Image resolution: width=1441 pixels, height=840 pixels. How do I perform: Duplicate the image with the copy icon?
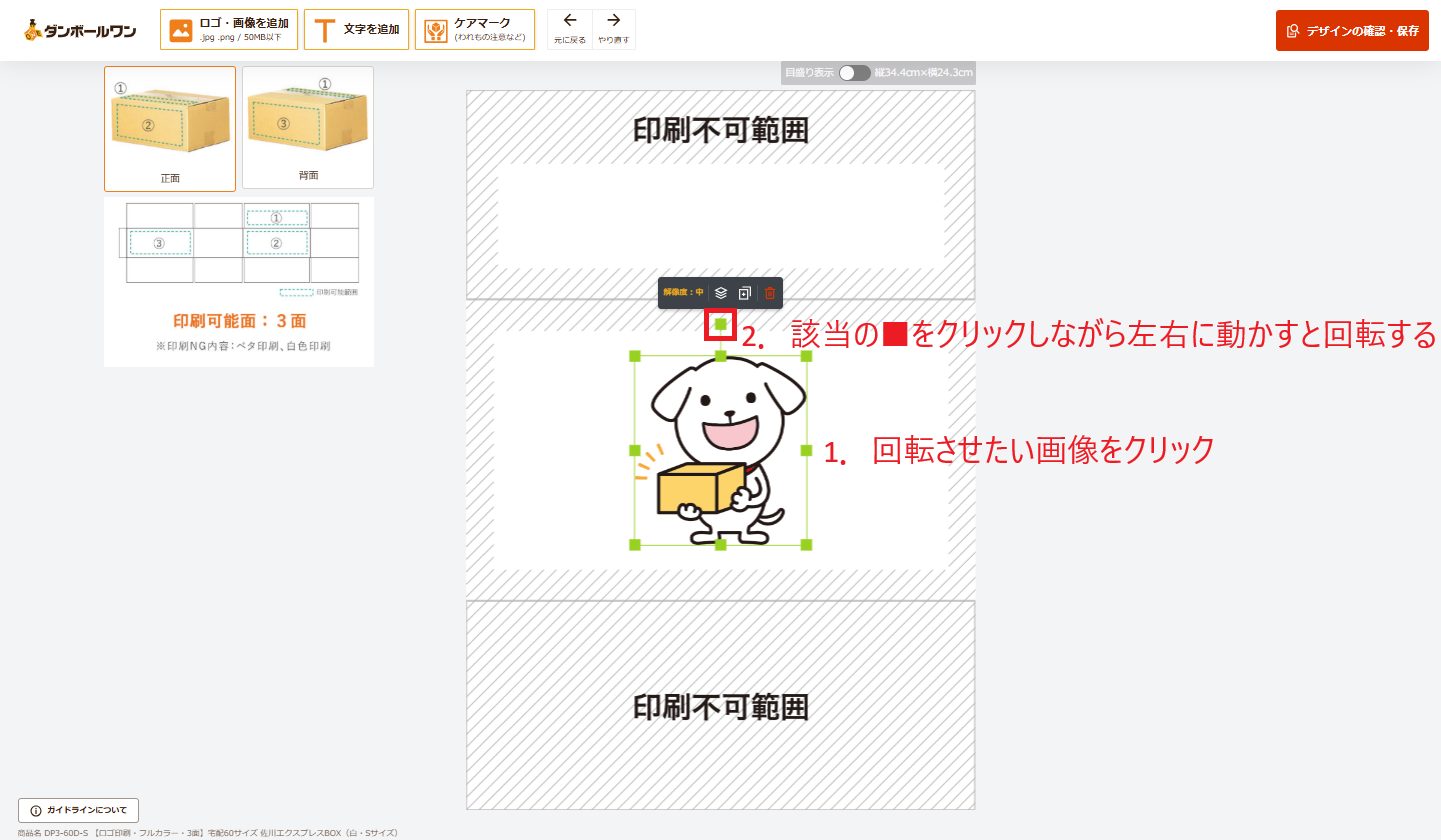[x=745, y=293]
